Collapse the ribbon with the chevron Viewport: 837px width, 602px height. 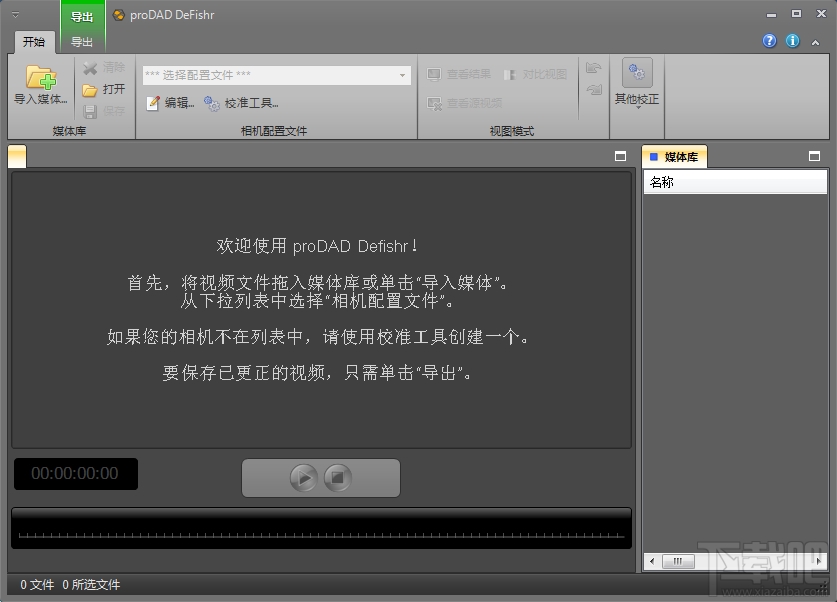pos(816,42)
